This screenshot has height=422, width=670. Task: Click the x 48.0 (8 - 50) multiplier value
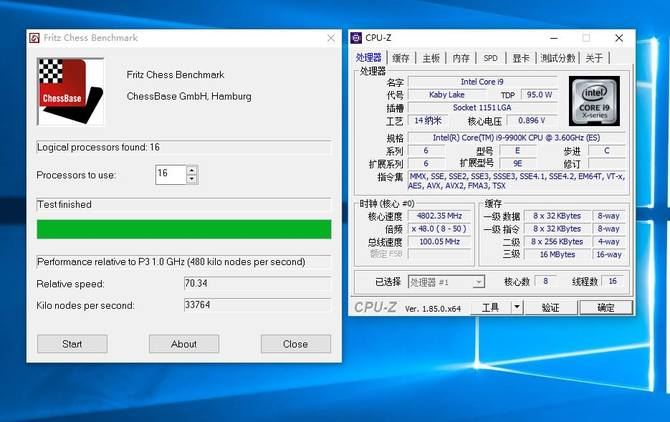click(x=439, y=229)
